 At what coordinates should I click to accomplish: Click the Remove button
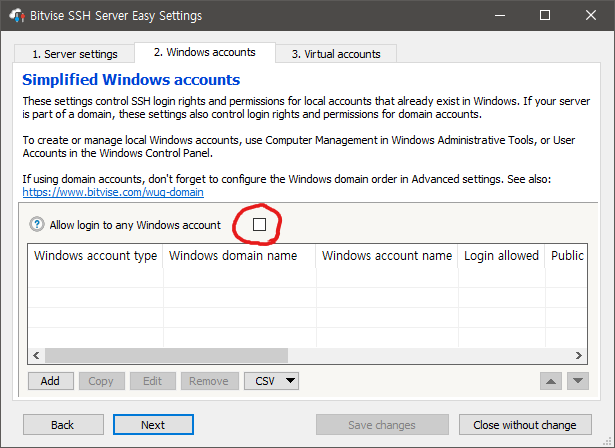[x=209, y=381]
